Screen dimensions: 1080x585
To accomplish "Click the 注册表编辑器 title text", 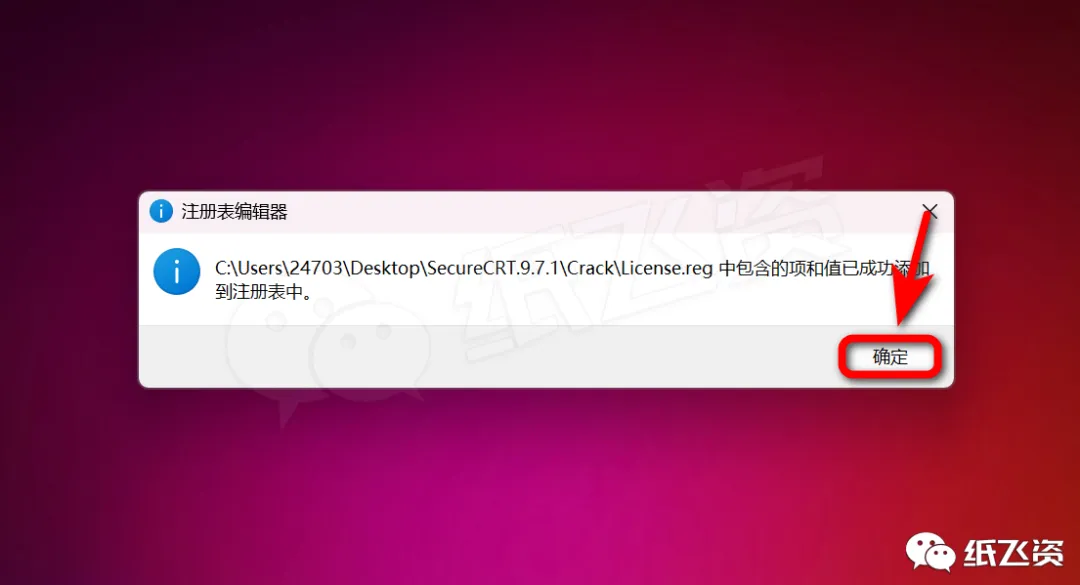I will tap(234, 212).
